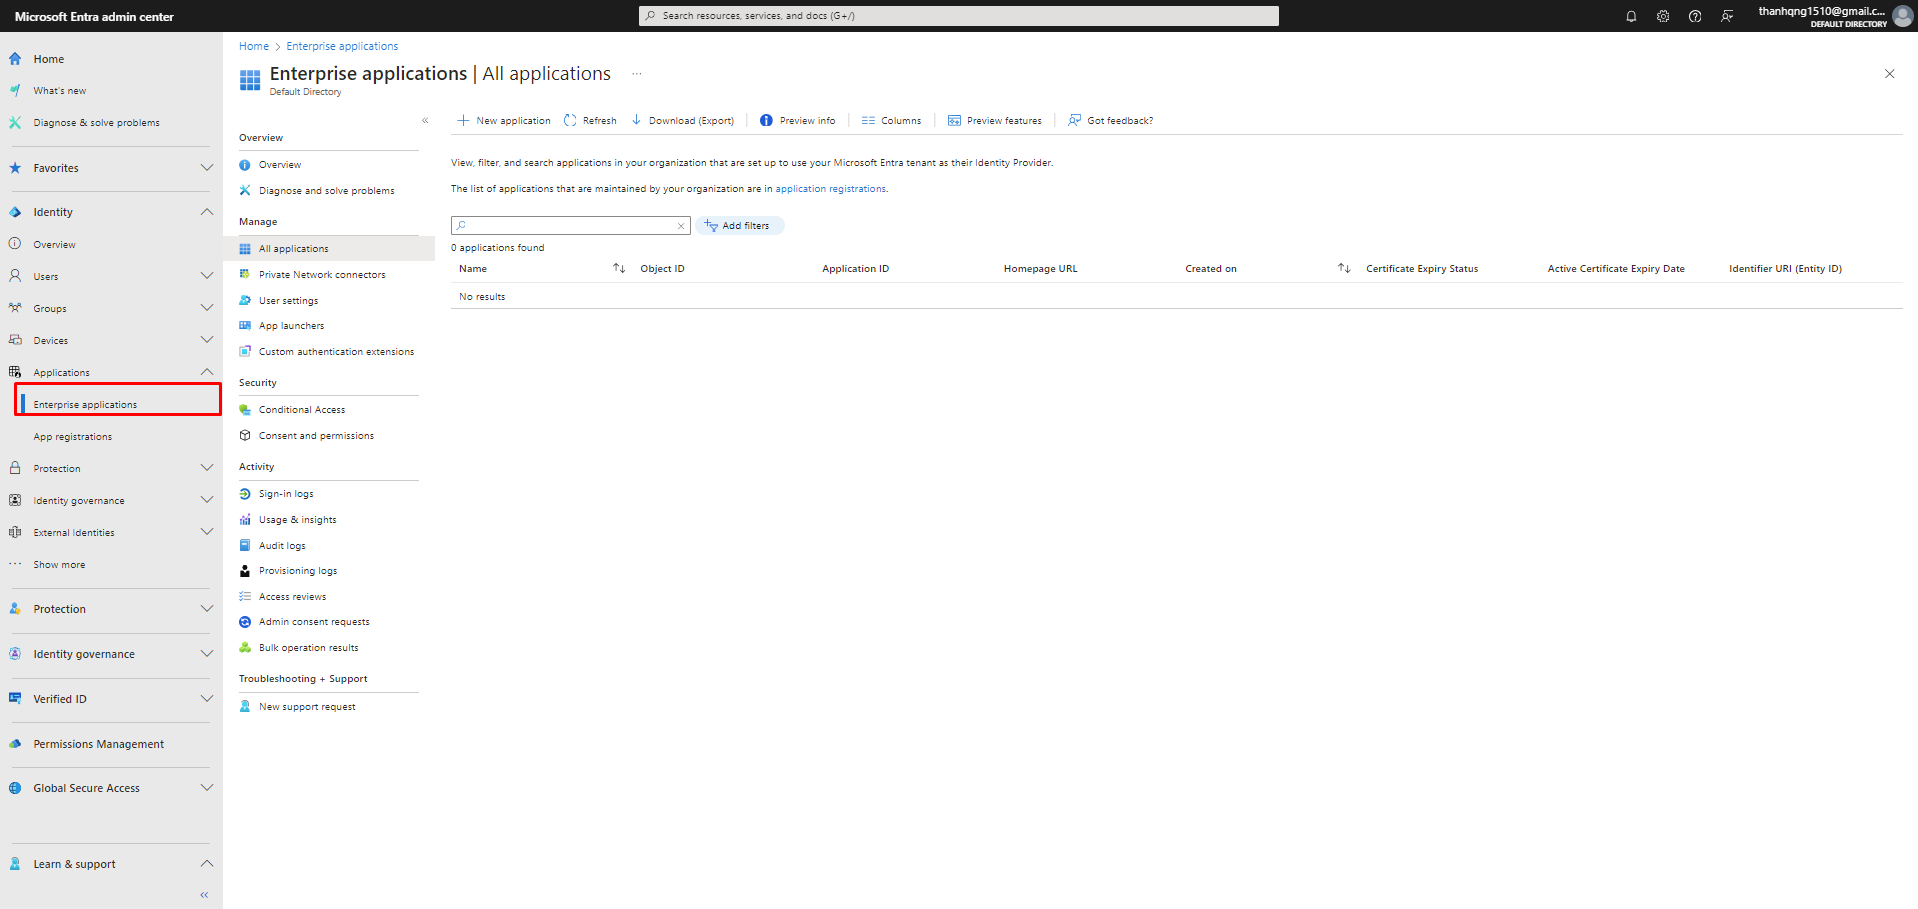Sort by Name column arrows

(x=619, y=268)
